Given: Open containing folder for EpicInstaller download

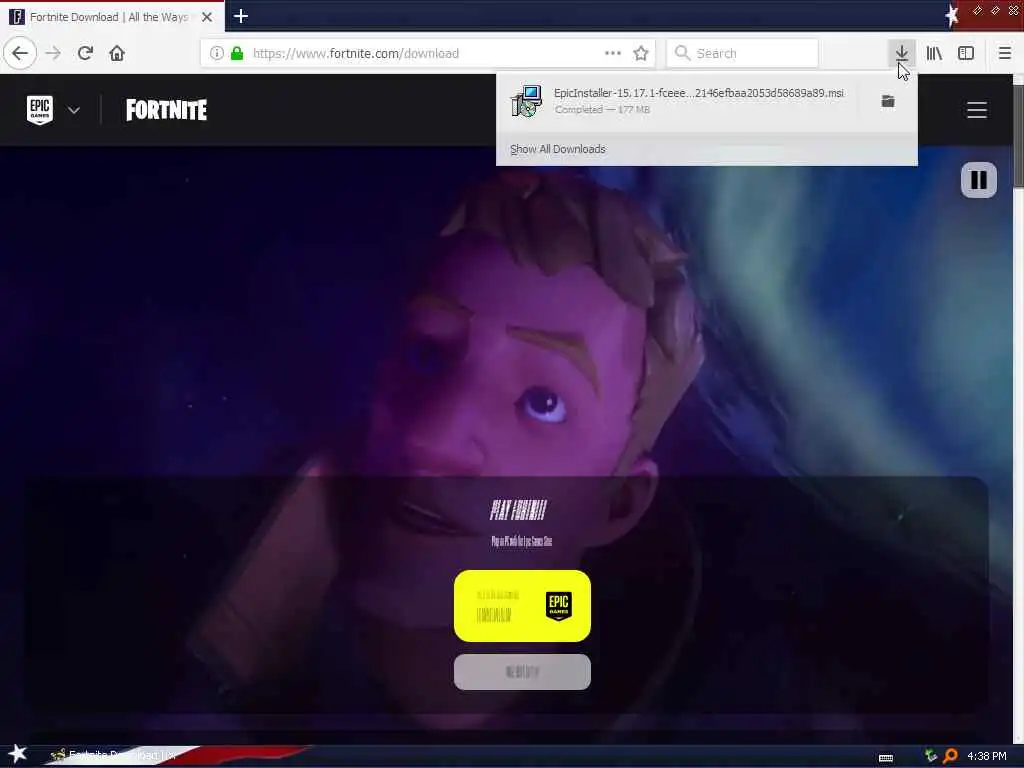Looking at the screenshot, I should coord(888,101).
